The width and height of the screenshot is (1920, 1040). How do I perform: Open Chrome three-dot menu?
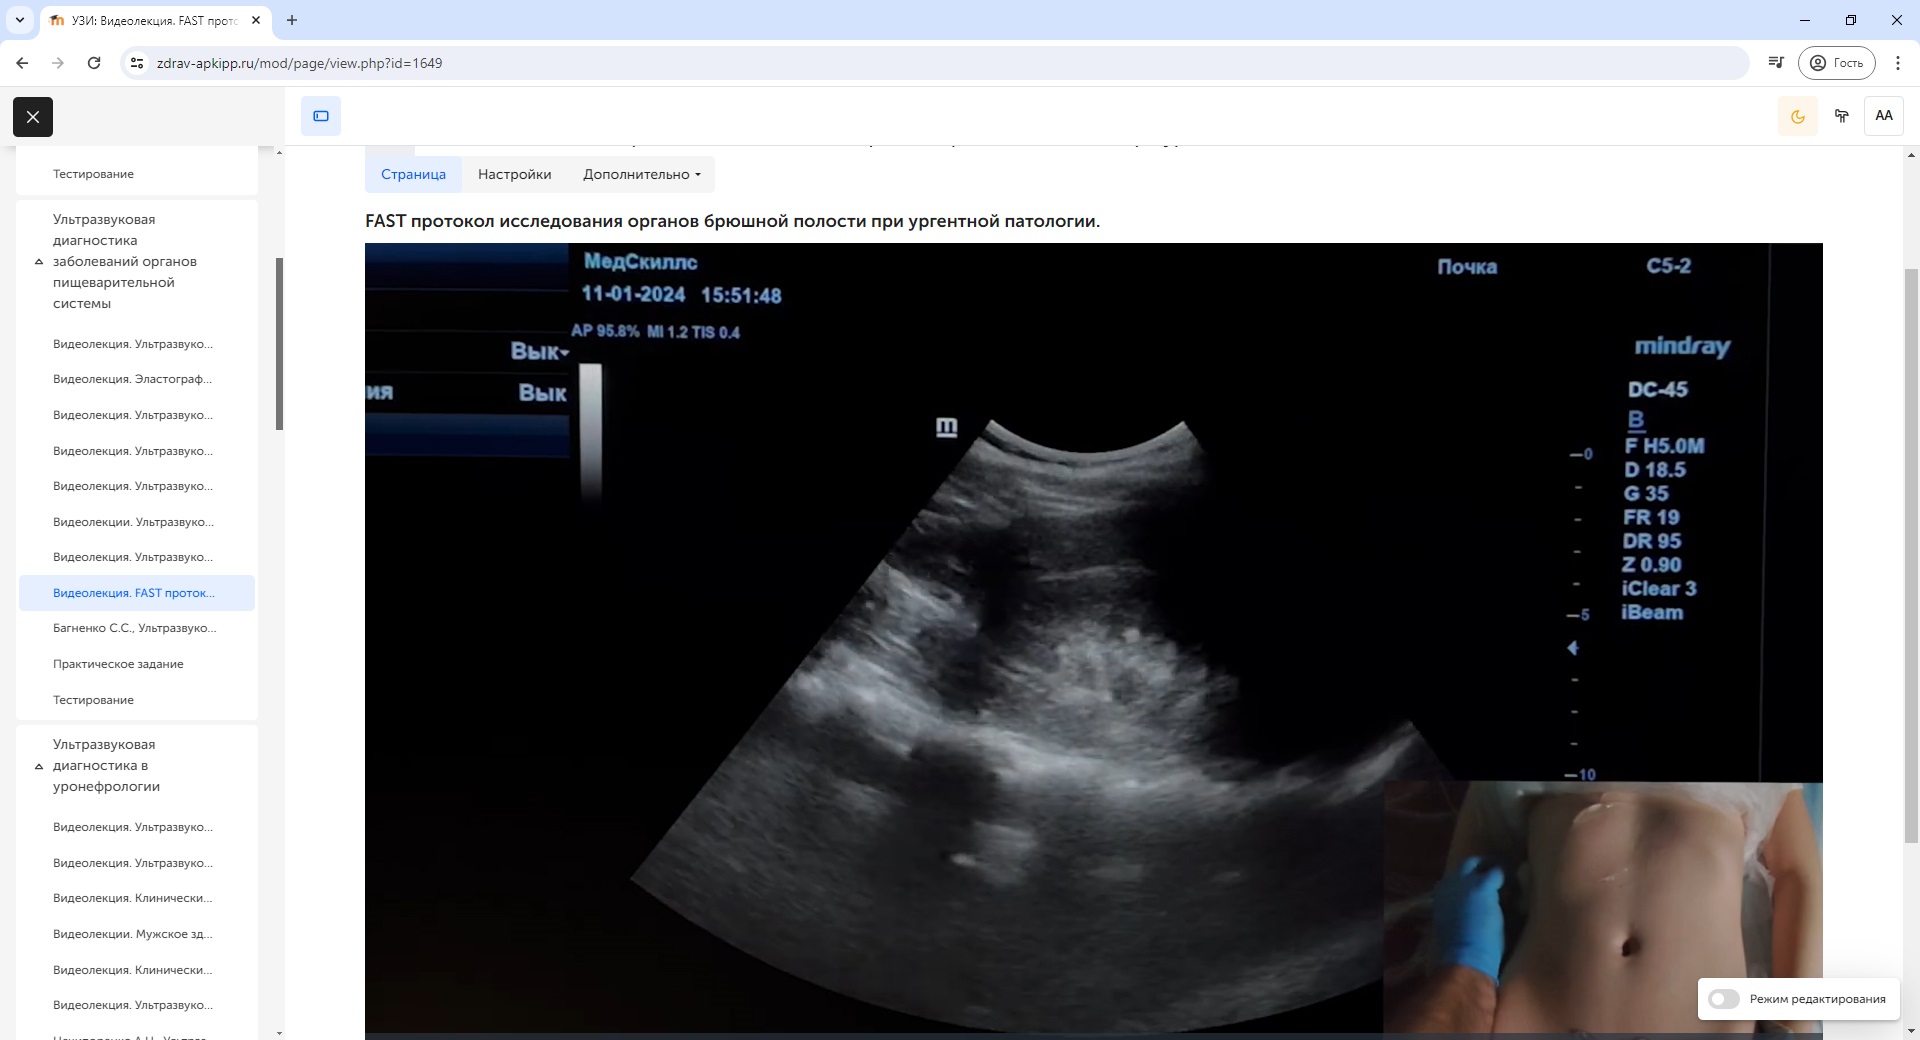(1897, 63)
